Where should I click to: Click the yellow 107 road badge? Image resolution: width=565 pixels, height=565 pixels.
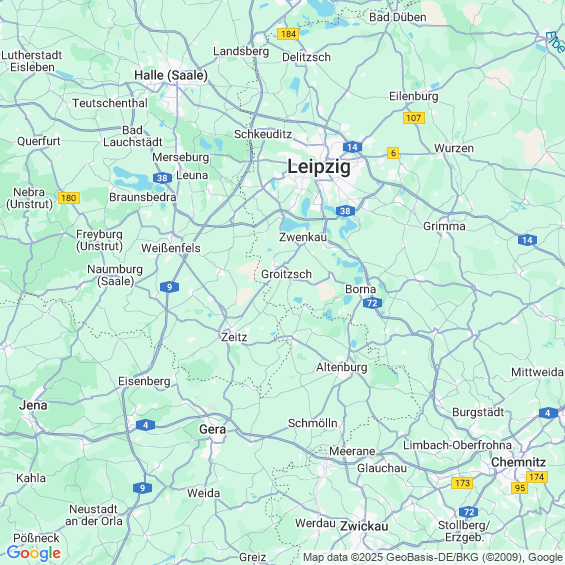(414, 118)
